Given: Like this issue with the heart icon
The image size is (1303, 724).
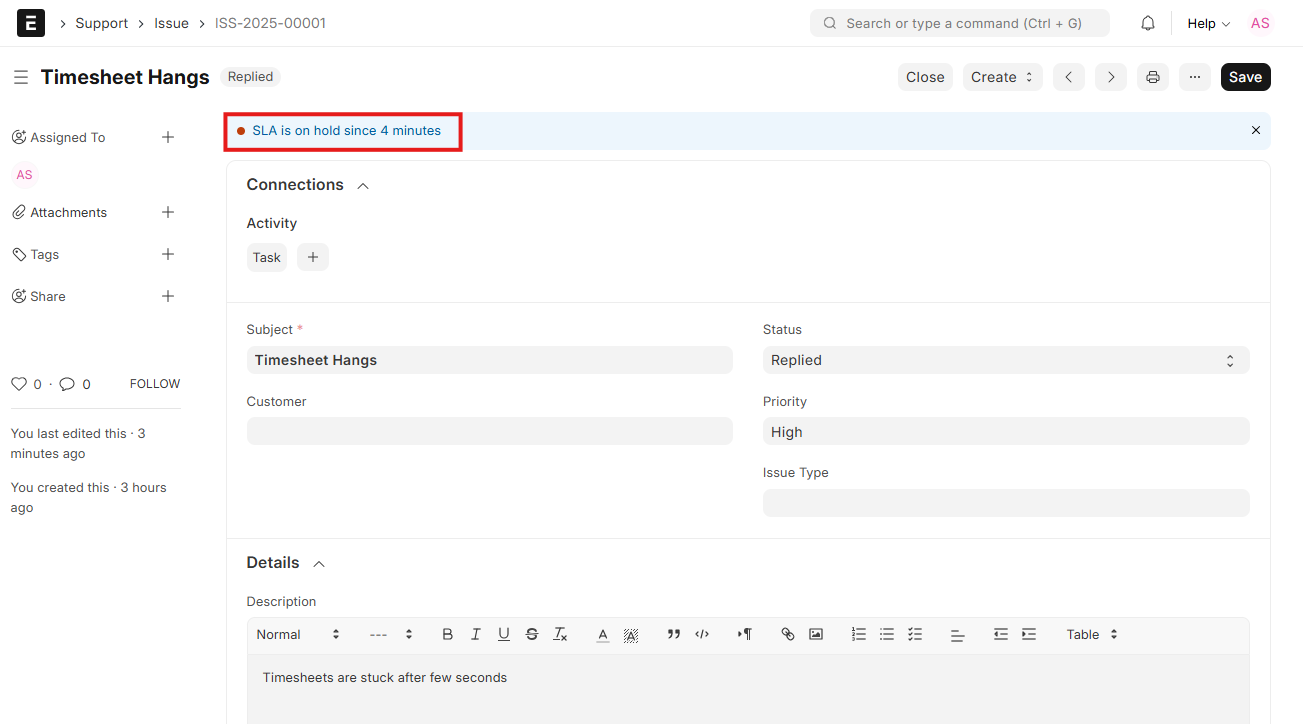Looking at the screenshot, I should [x=18, y=384].
